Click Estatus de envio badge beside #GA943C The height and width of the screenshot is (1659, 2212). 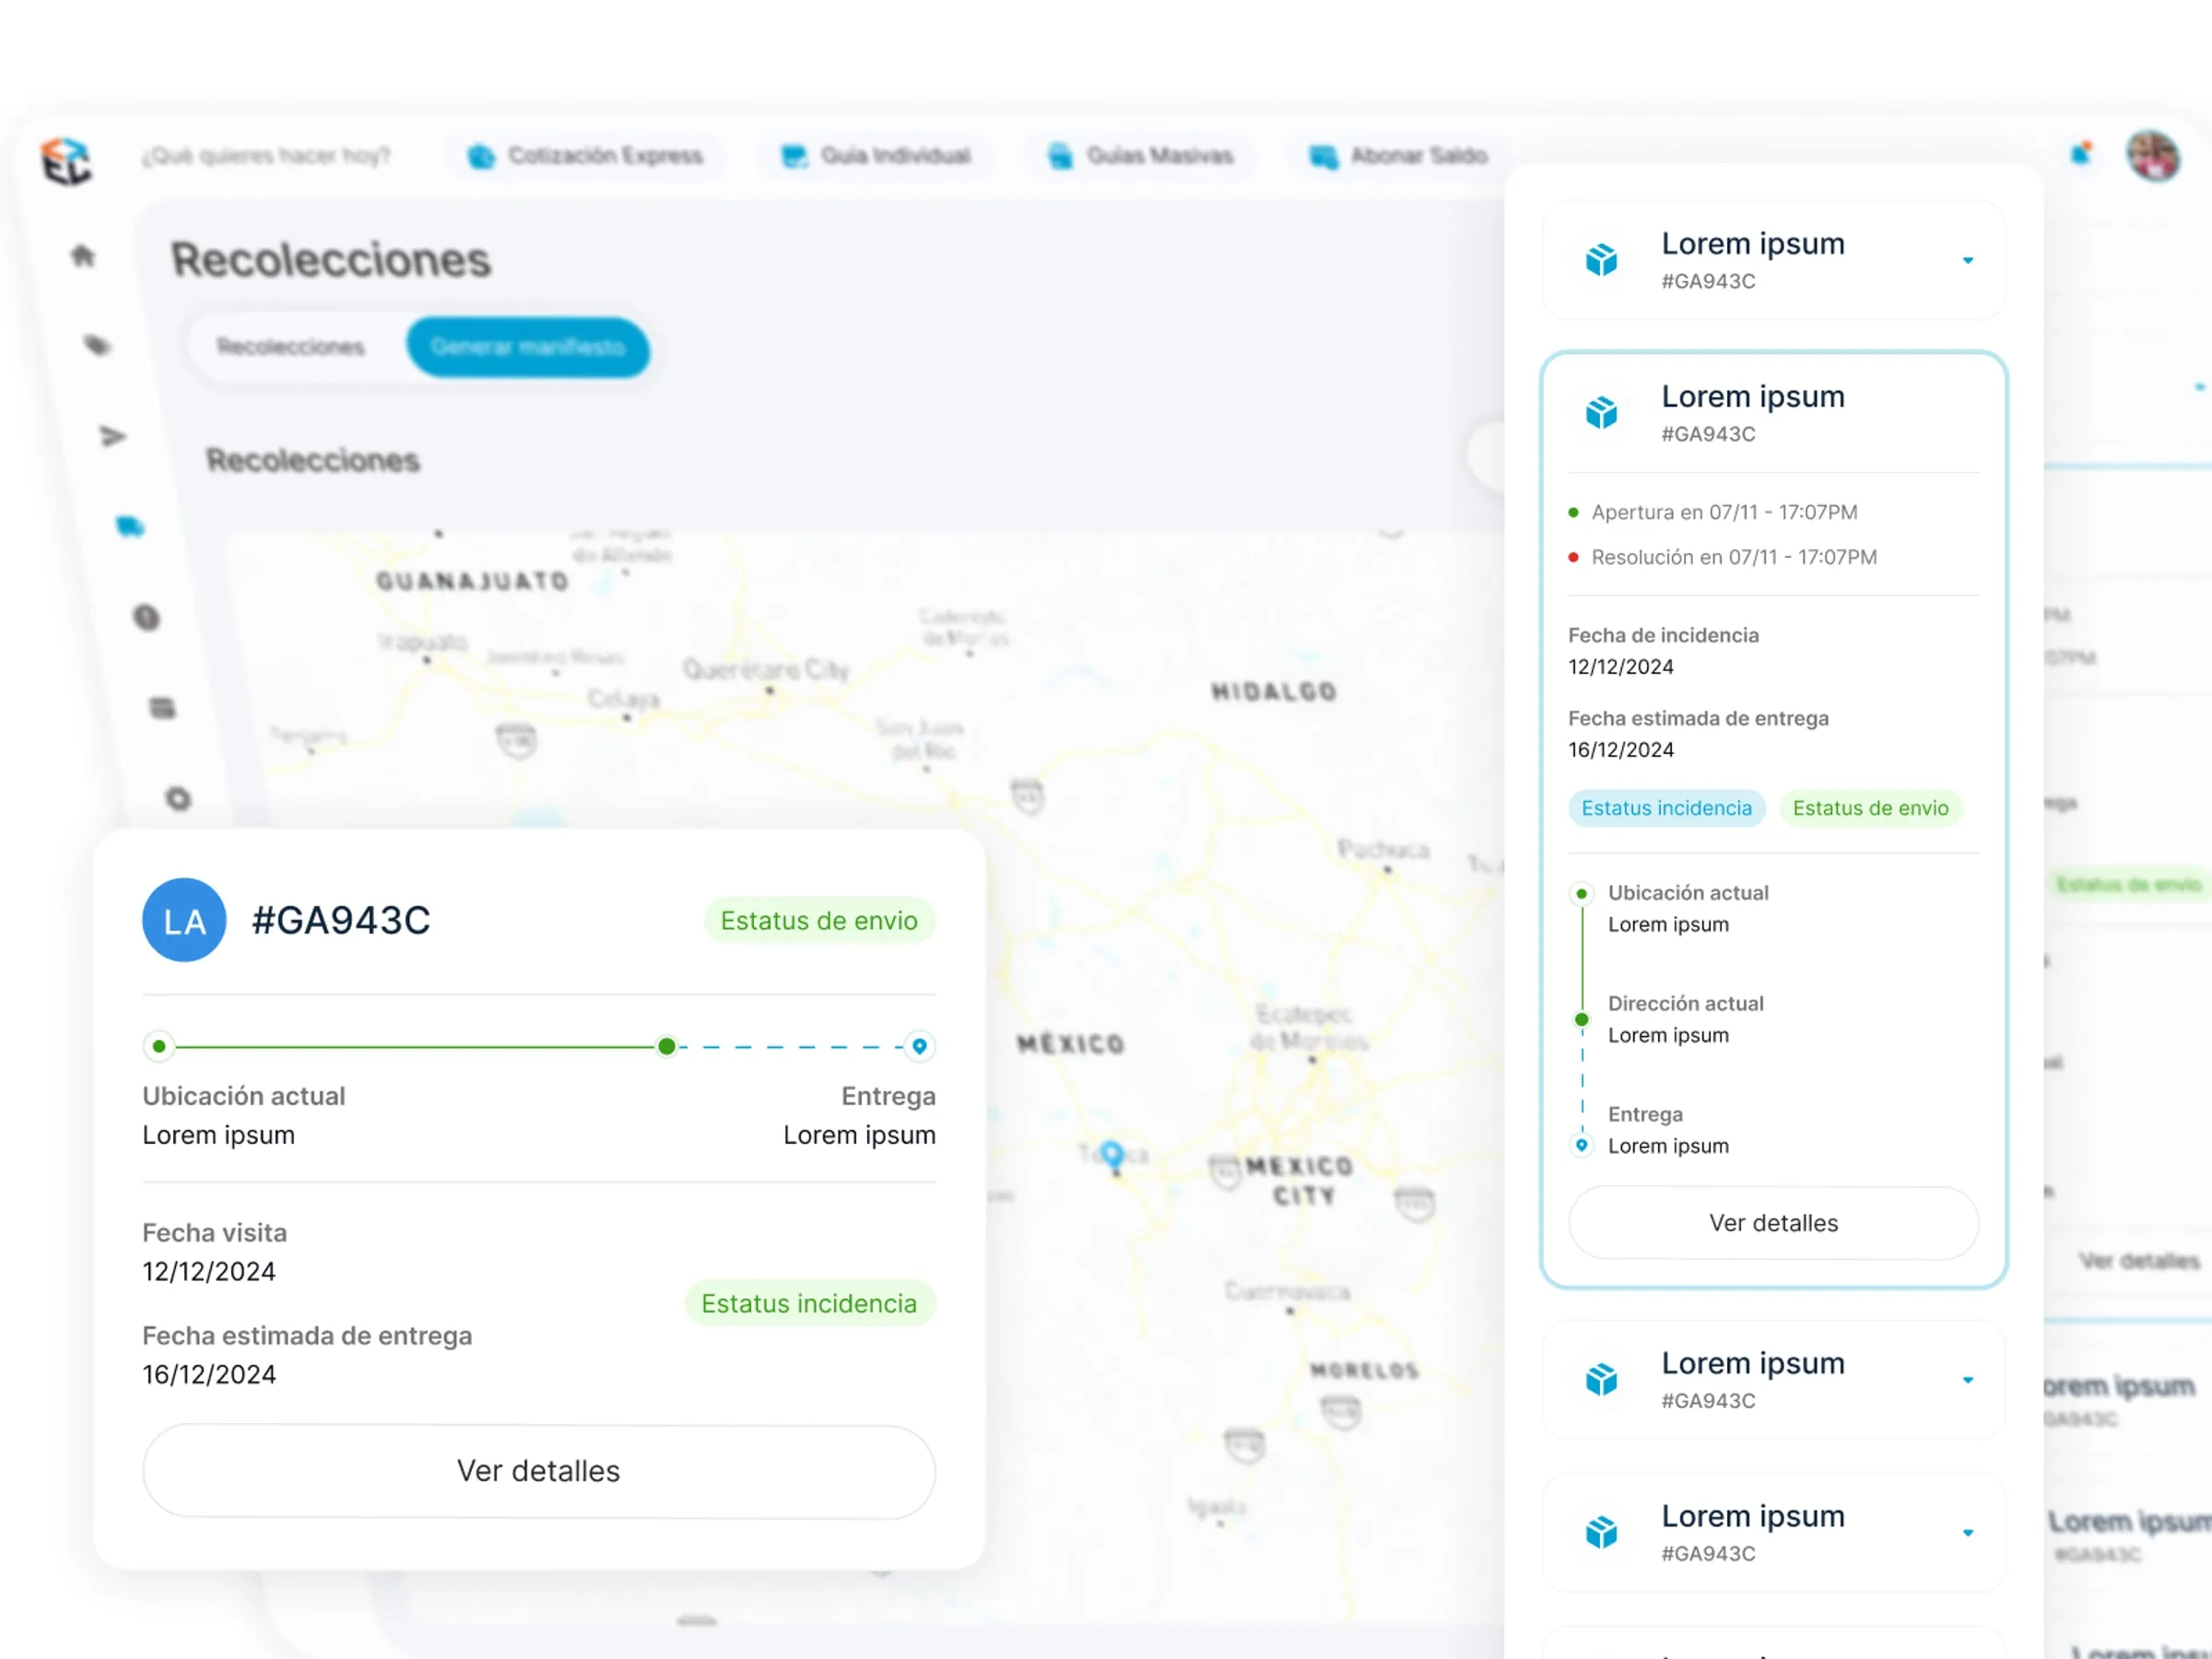pos(819,920)
